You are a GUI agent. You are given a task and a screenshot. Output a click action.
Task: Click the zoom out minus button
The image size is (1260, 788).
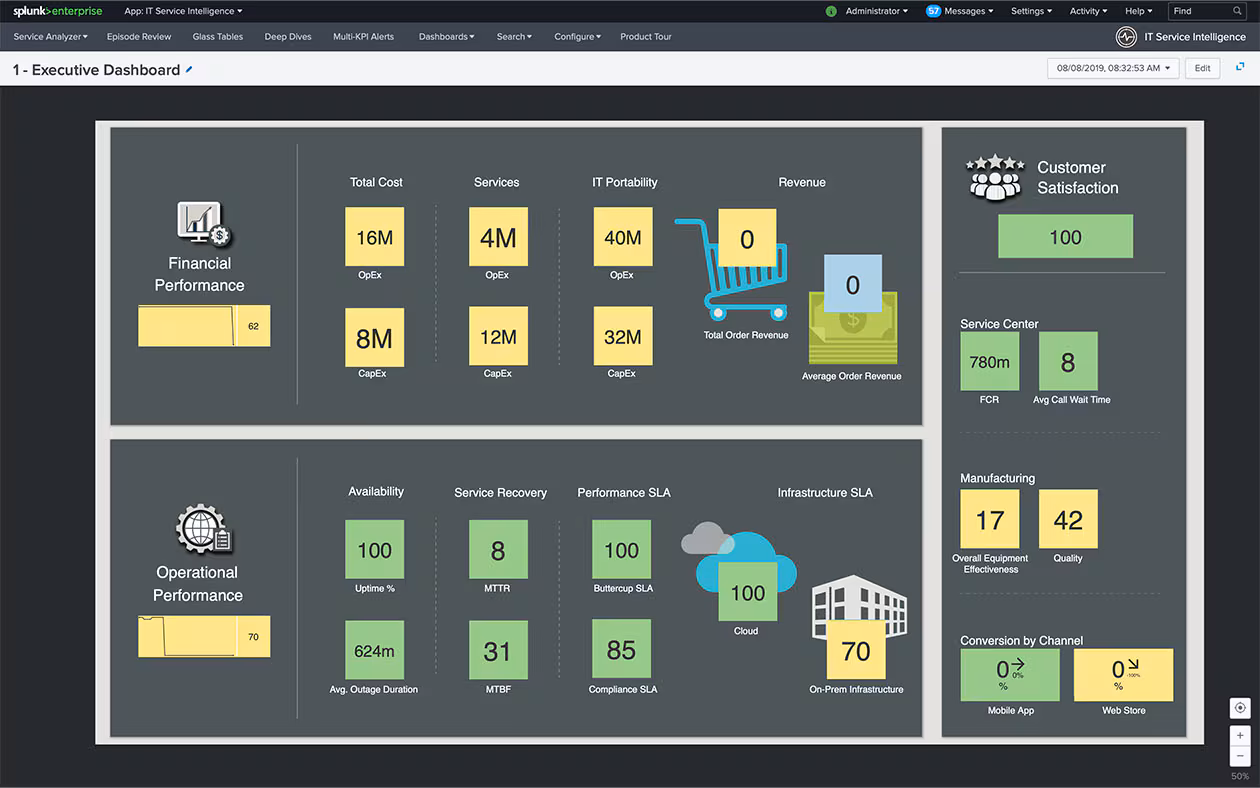click(1240, 756)
